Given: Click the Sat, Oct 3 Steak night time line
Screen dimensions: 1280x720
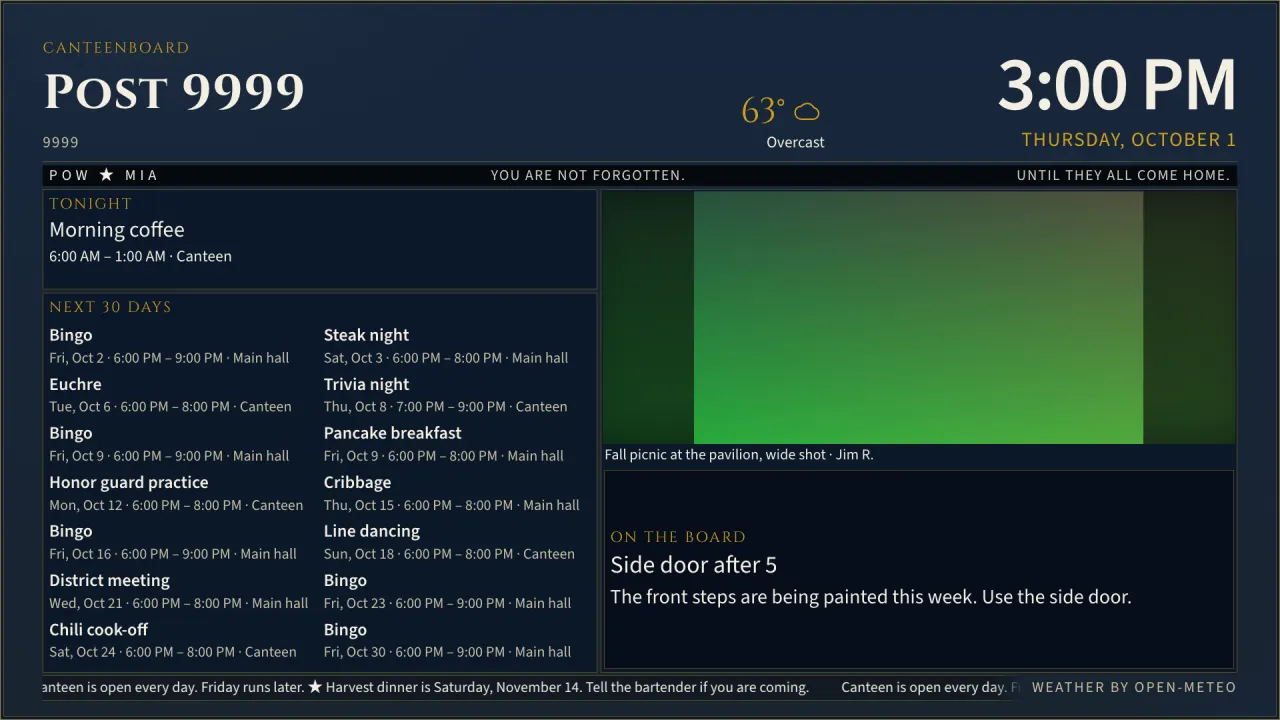Looking at the screenshot, I should [446, 358].
